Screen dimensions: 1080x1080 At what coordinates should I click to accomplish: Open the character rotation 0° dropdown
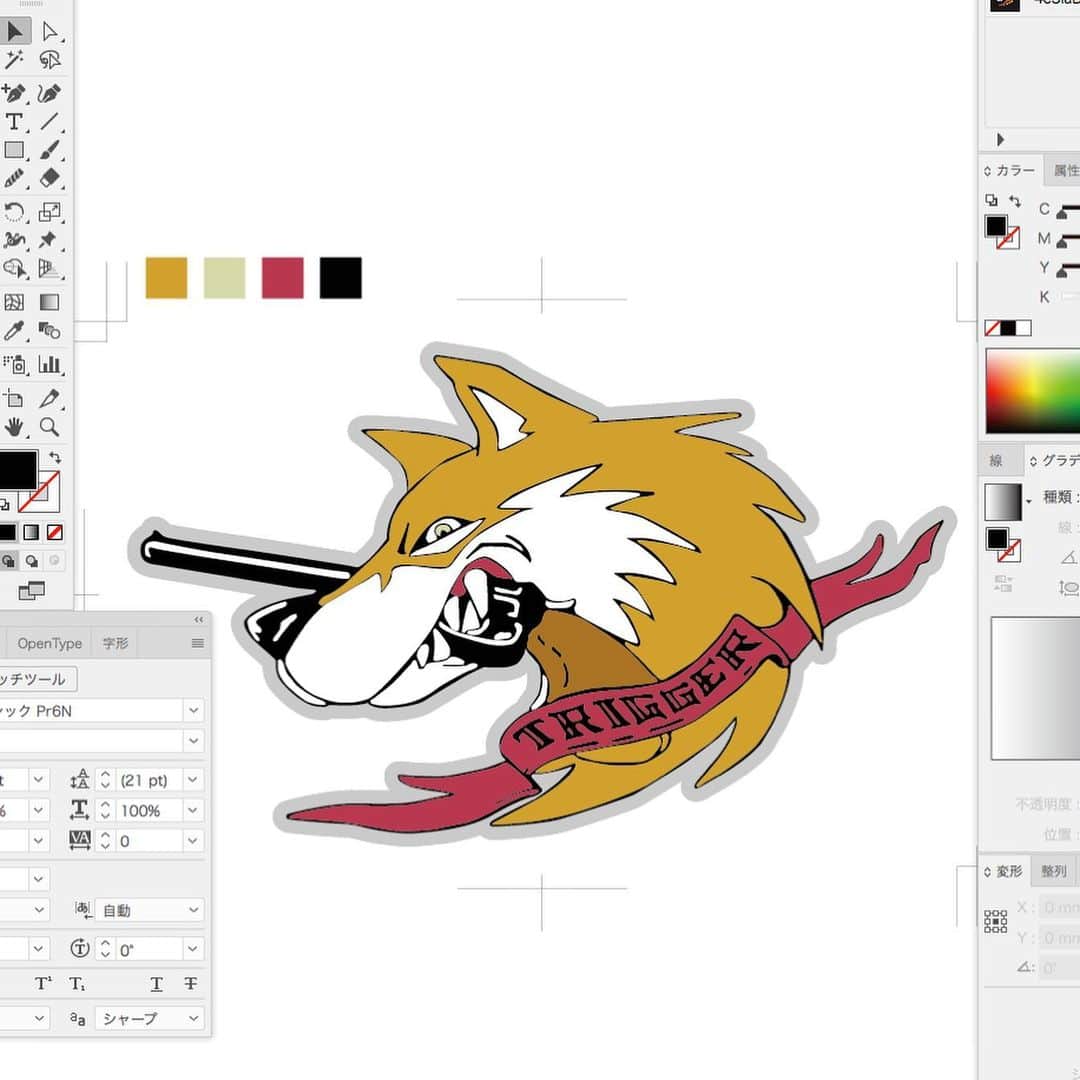[x=194, y=948]
